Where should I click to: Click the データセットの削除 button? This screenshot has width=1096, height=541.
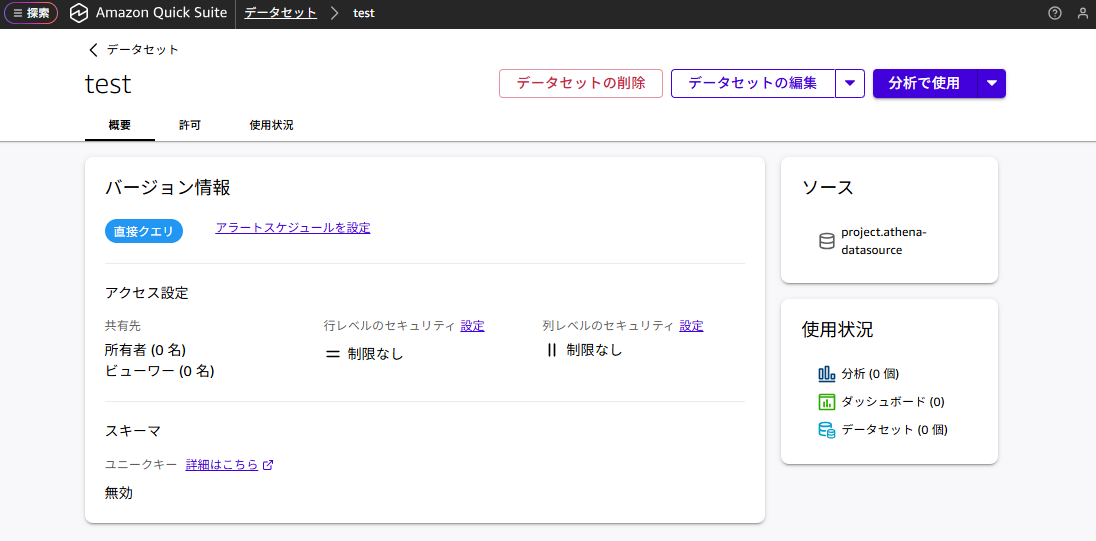tap(581, 83)
